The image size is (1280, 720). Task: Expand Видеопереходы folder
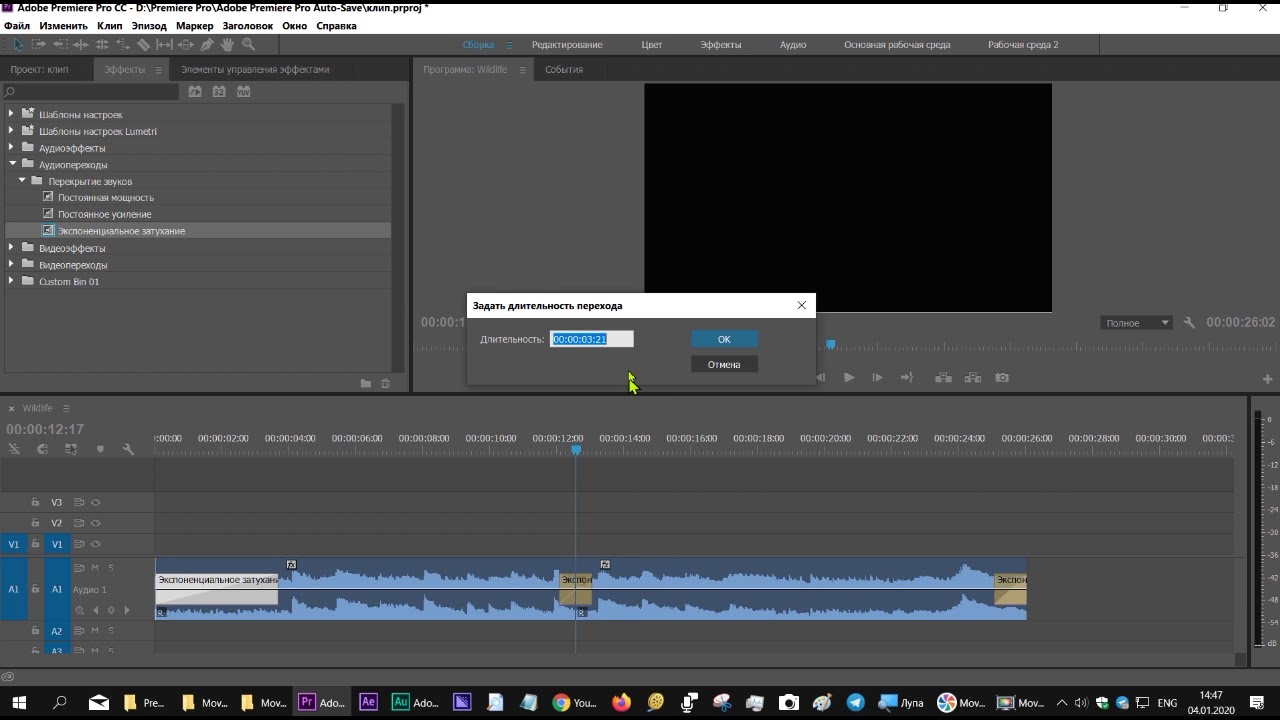click(11, 264)
